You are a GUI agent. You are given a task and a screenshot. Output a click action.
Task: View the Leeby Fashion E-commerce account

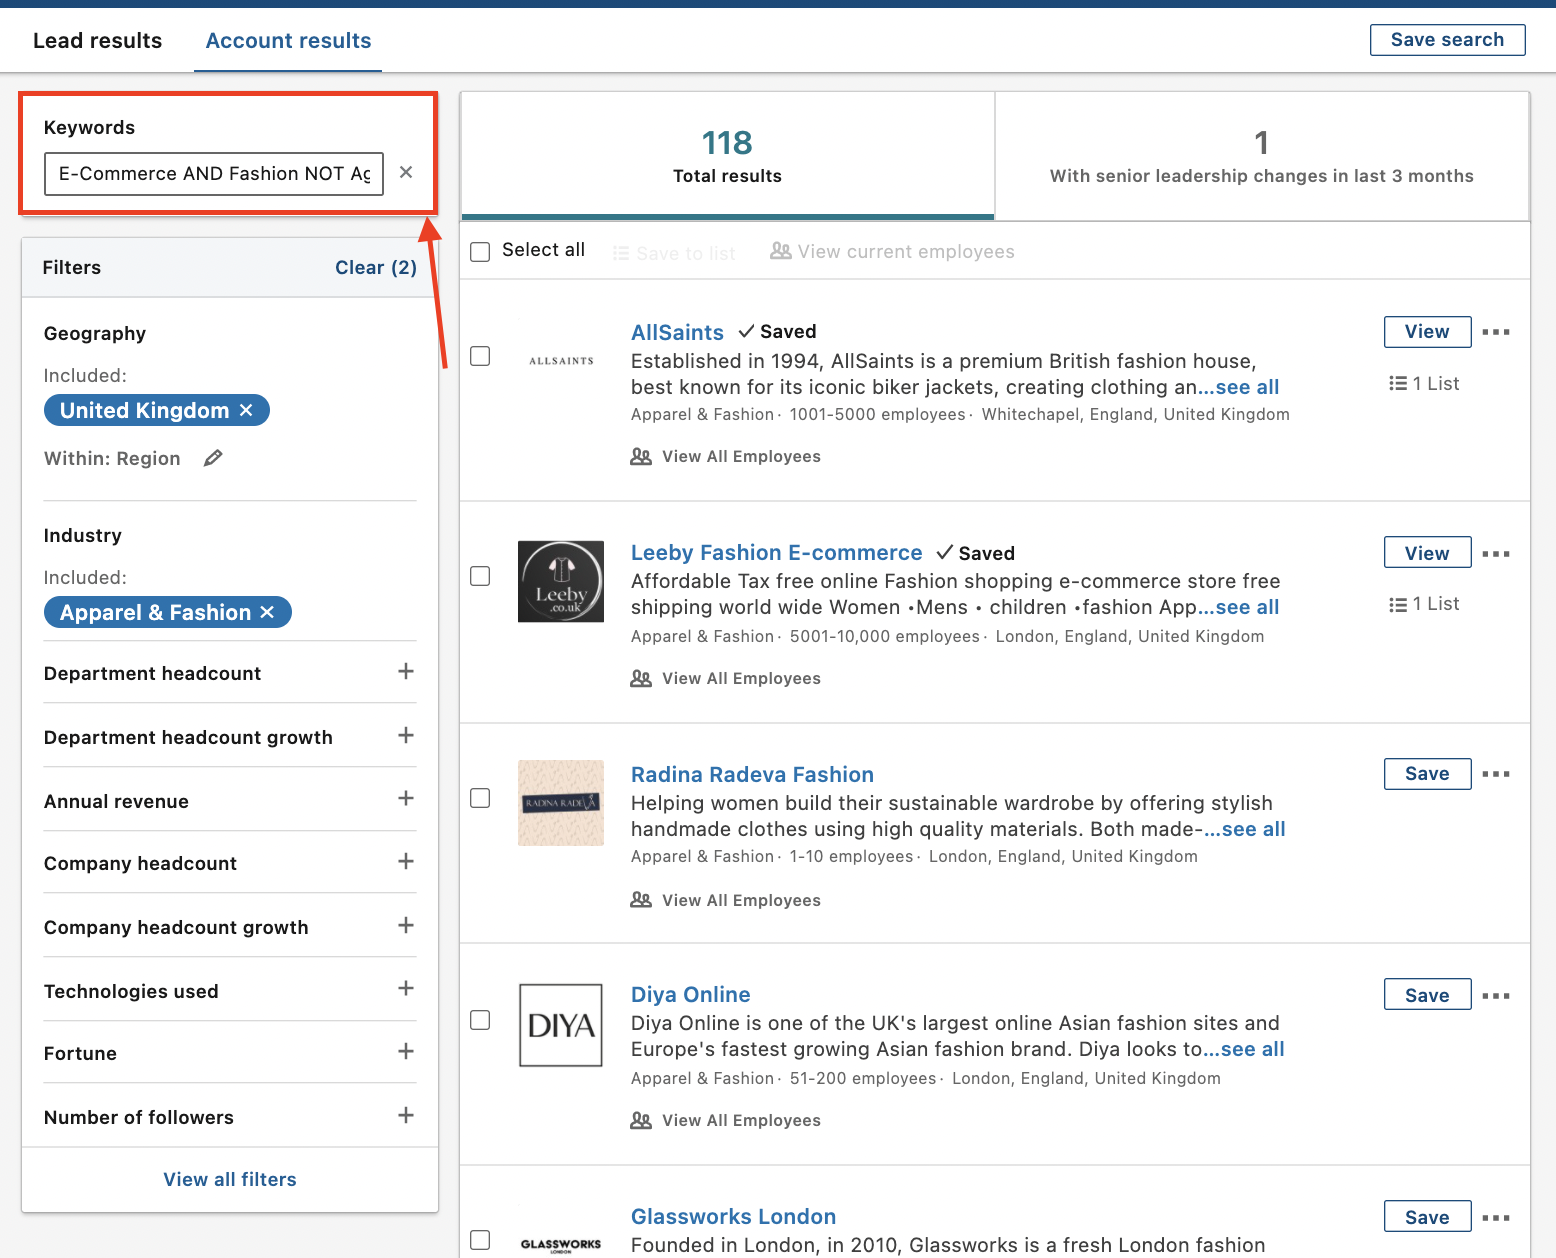coord(1427,553)
